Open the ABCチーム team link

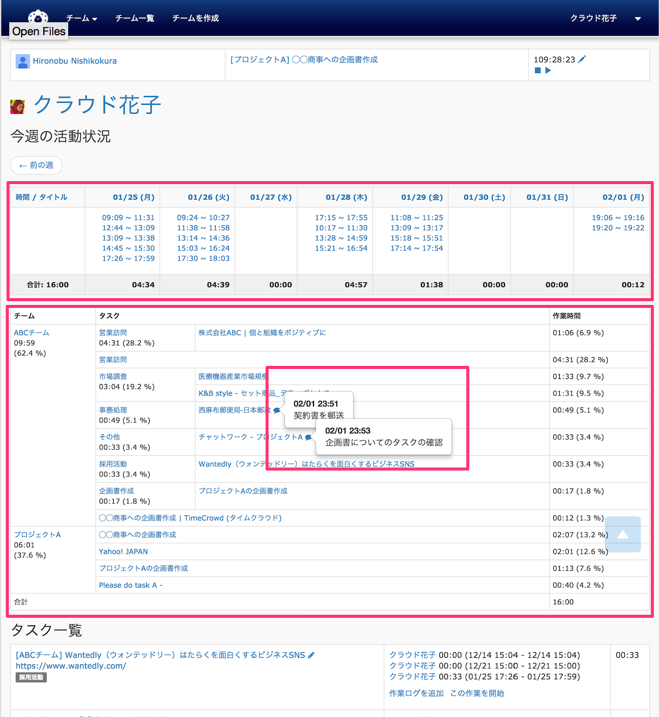point(31,332)
